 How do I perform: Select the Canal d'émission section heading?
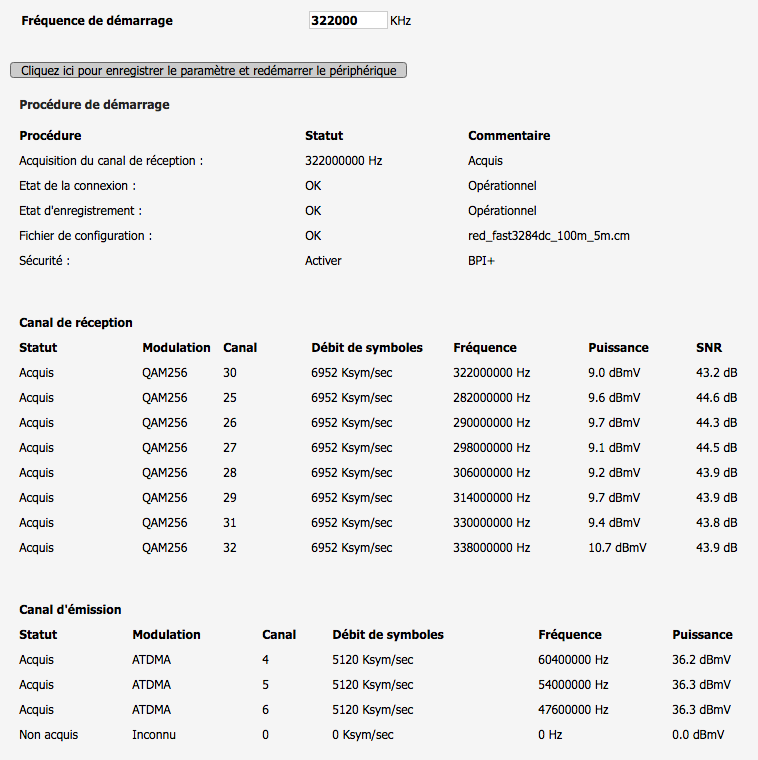tap(70, 609)
